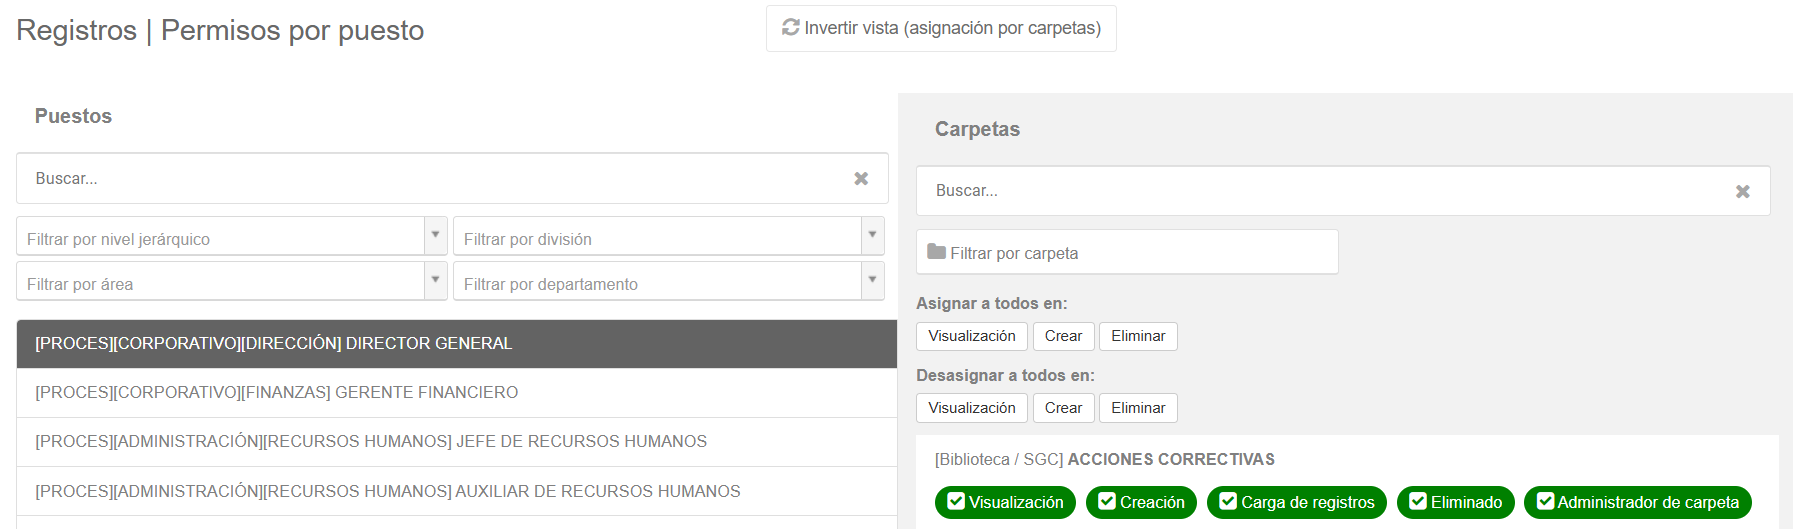Click the refresh icon in Invertir vista button
Viewport: 1793px width, 529px height.
click(791, 27)
